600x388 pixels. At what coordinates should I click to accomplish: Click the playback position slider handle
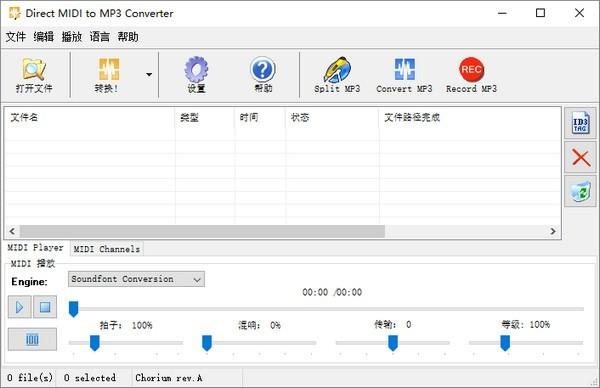pyautogui.click(x=73, y=309)
